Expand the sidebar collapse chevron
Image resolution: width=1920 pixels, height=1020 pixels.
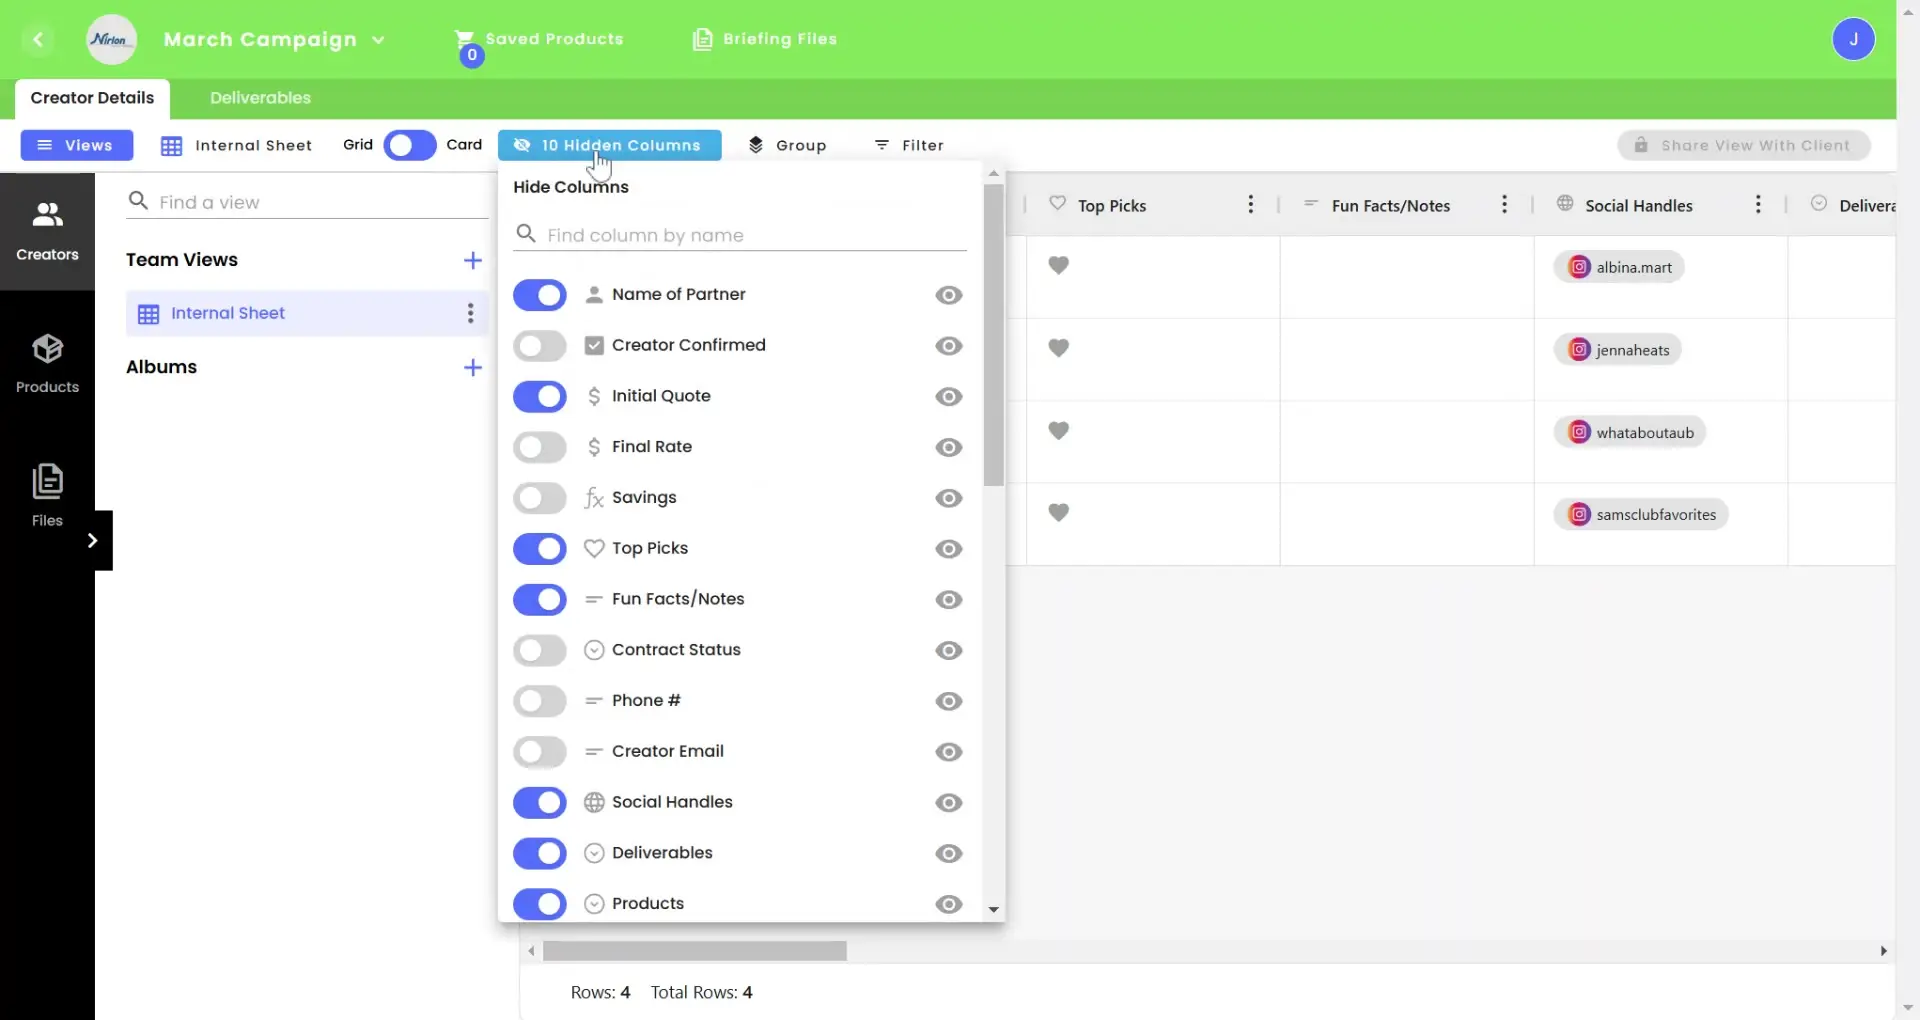pos(92,540)
